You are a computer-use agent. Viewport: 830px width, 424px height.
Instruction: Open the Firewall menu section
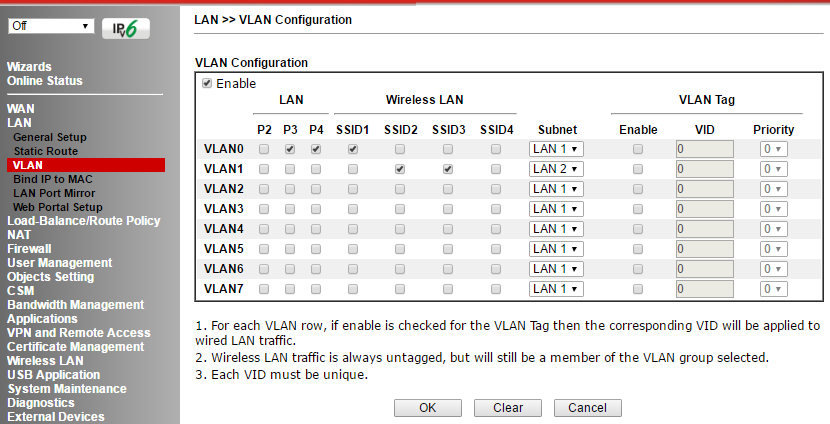(x=29, y=249)
